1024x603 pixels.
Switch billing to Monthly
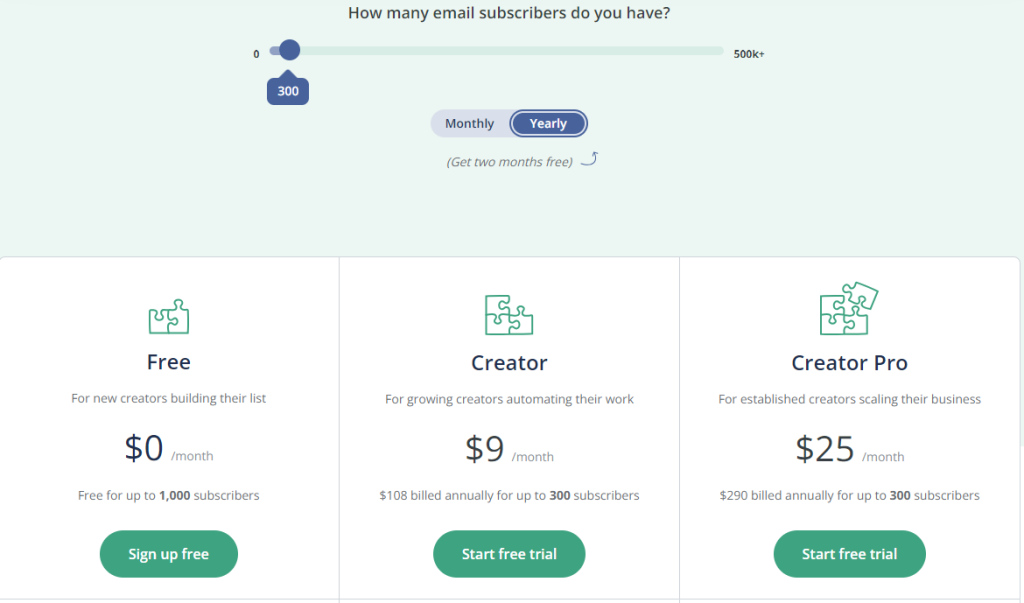[470, 123]
